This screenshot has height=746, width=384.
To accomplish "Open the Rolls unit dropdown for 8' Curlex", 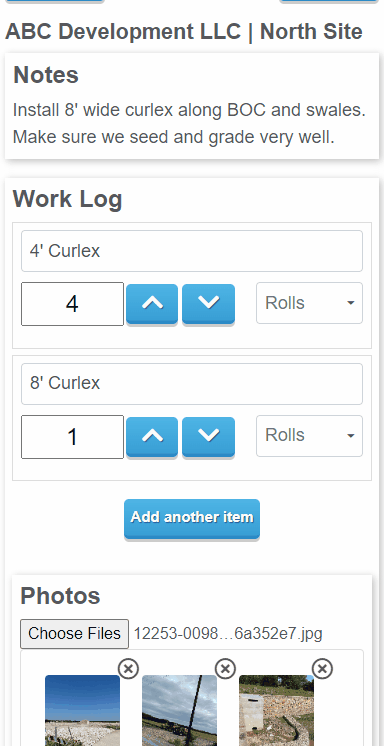I will (x=309, y=436).
